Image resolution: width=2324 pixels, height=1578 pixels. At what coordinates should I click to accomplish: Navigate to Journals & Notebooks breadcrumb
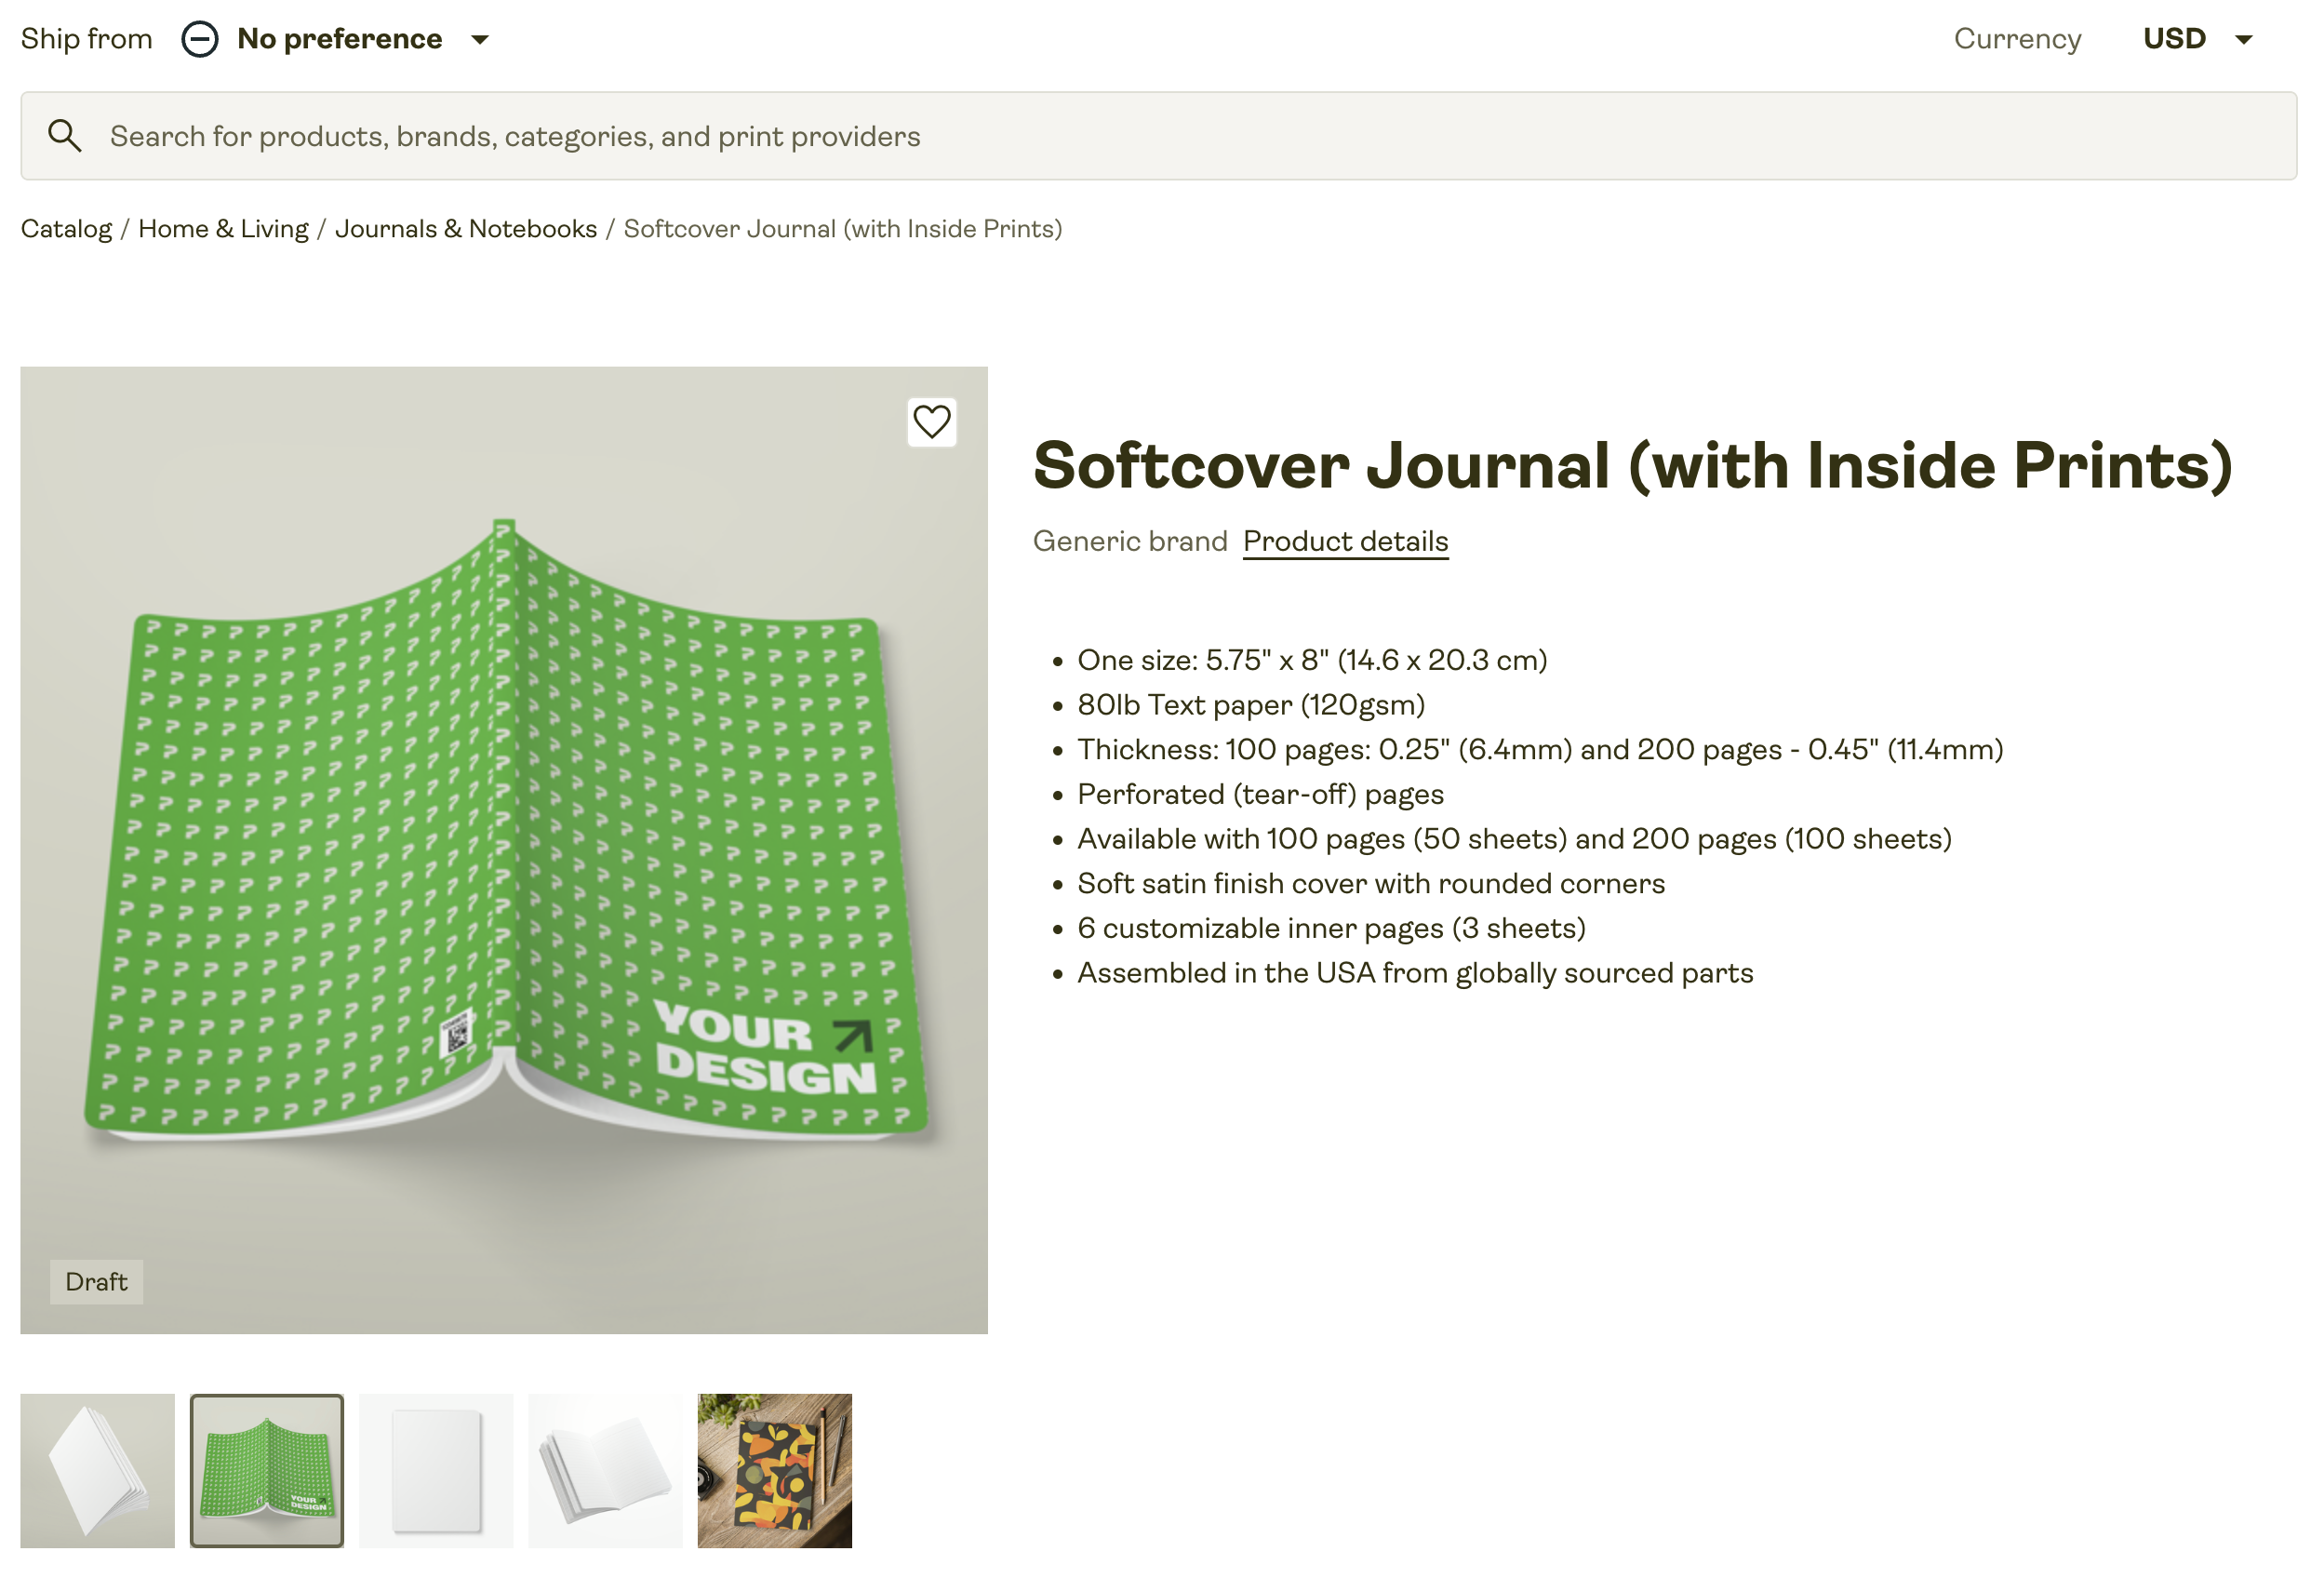465,229
